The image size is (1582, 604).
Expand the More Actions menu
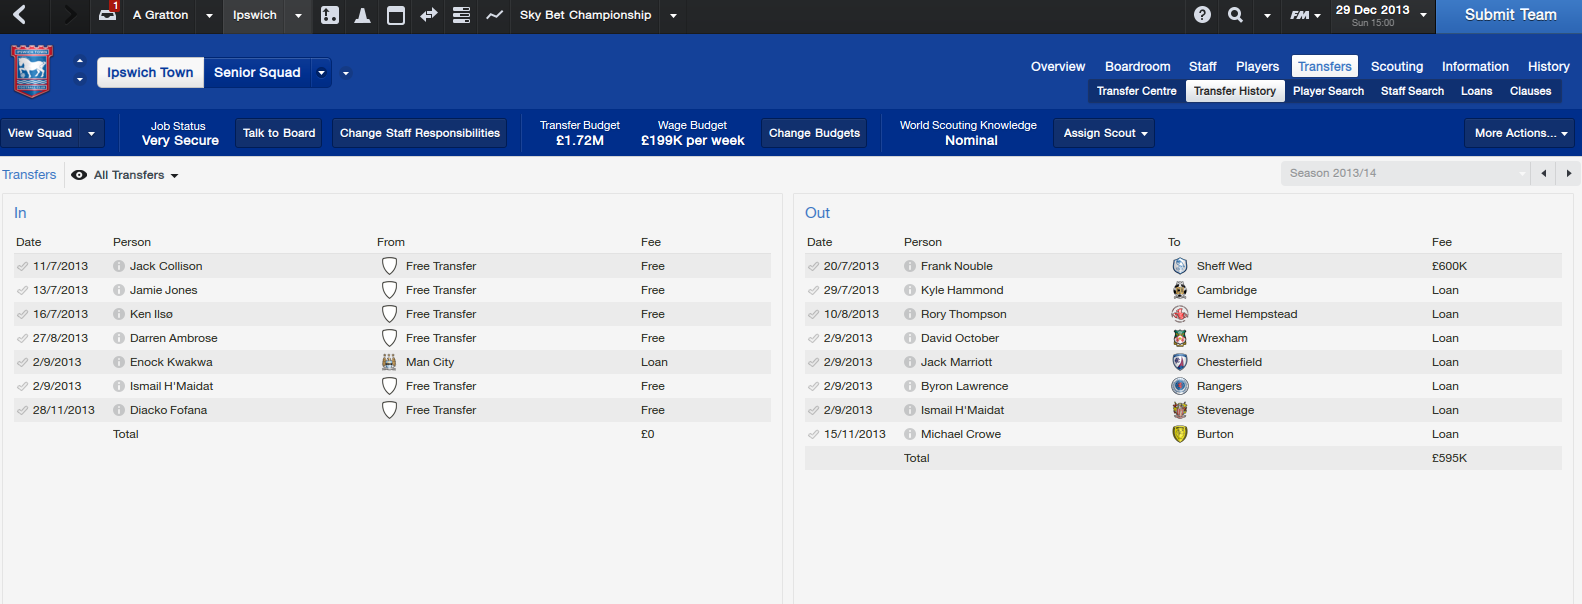coord(1520,133)
